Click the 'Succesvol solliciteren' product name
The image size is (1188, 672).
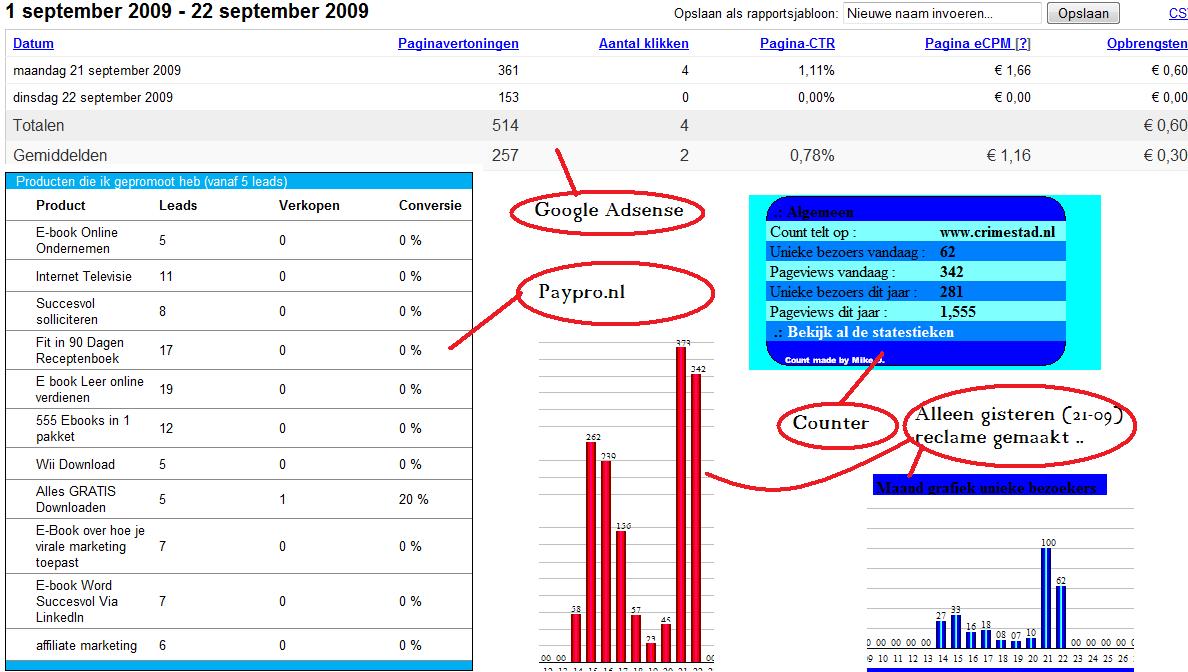[67, 311]
